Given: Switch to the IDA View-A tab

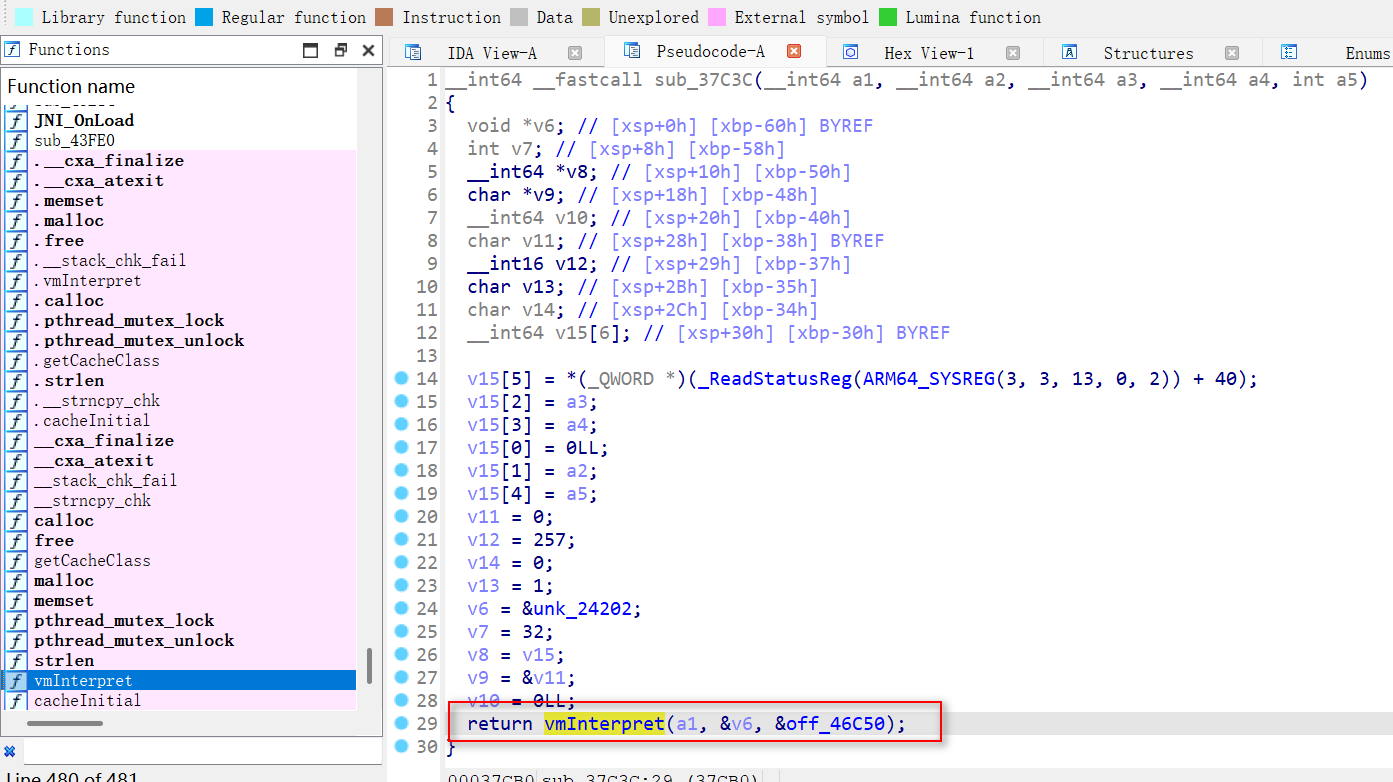Looking at the screenshot, I should [x=491, y=53].
